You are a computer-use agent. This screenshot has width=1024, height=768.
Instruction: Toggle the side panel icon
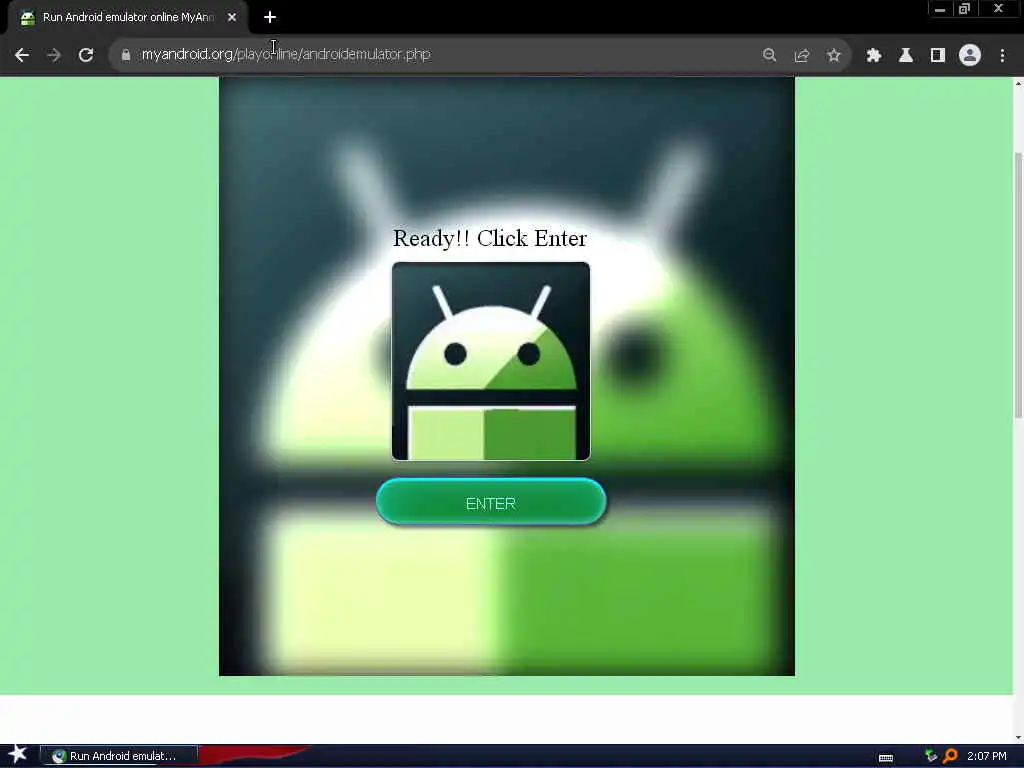click(938, 55)
